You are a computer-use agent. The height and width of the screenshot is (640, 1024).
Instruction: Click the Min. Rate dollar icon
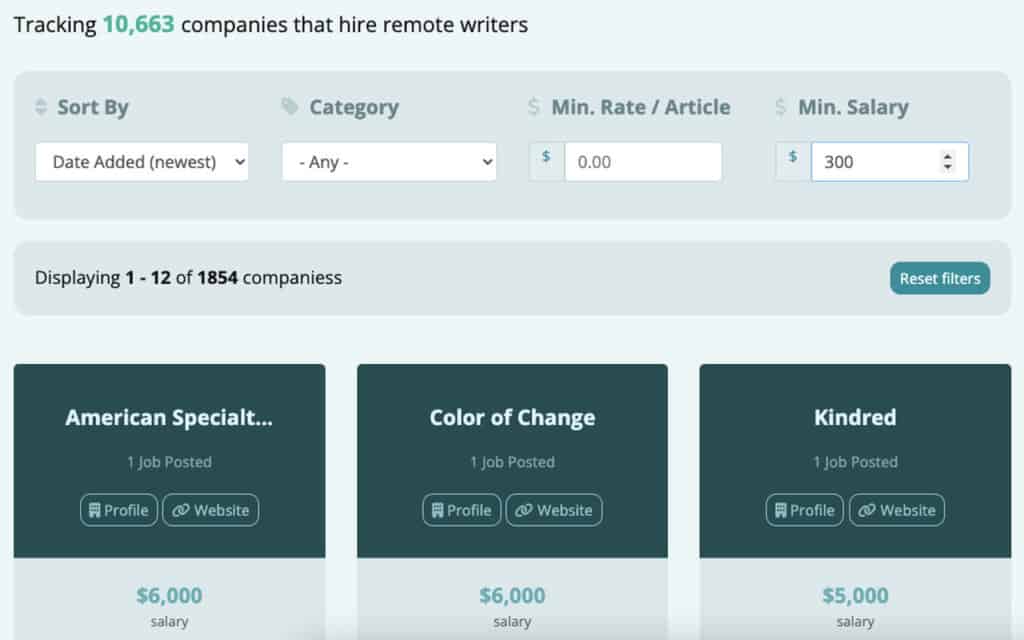tap(534, 107)
